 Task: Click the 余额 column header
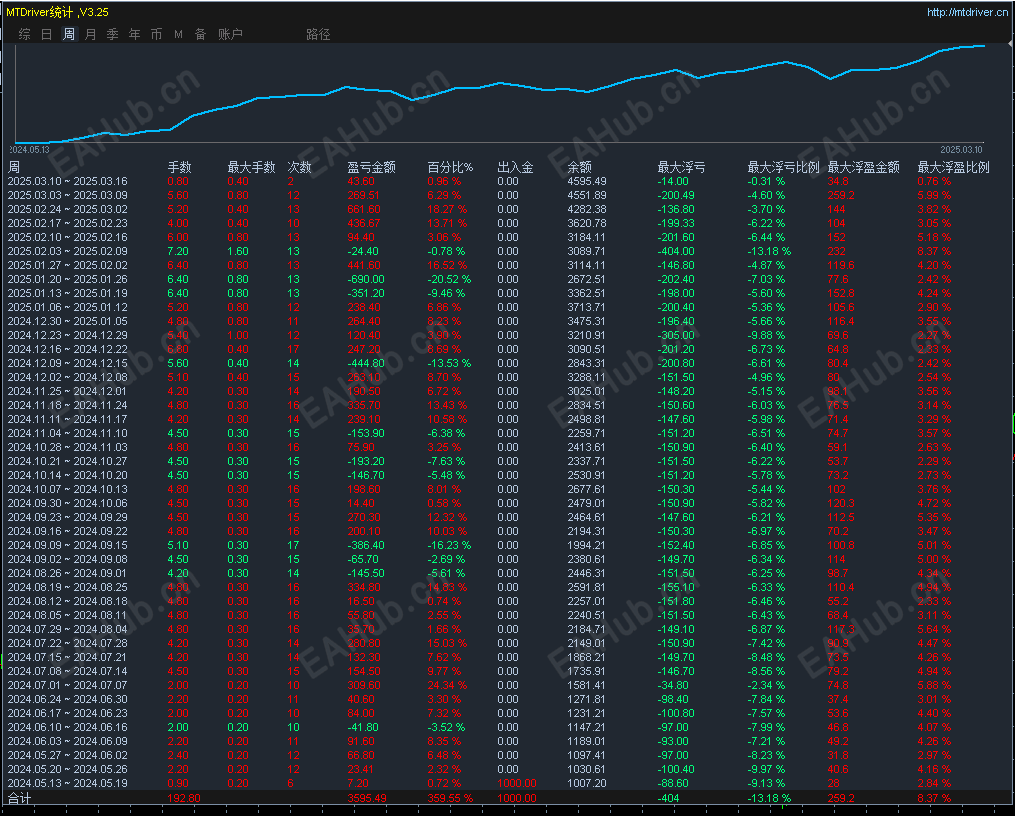(x=579, y=167)
